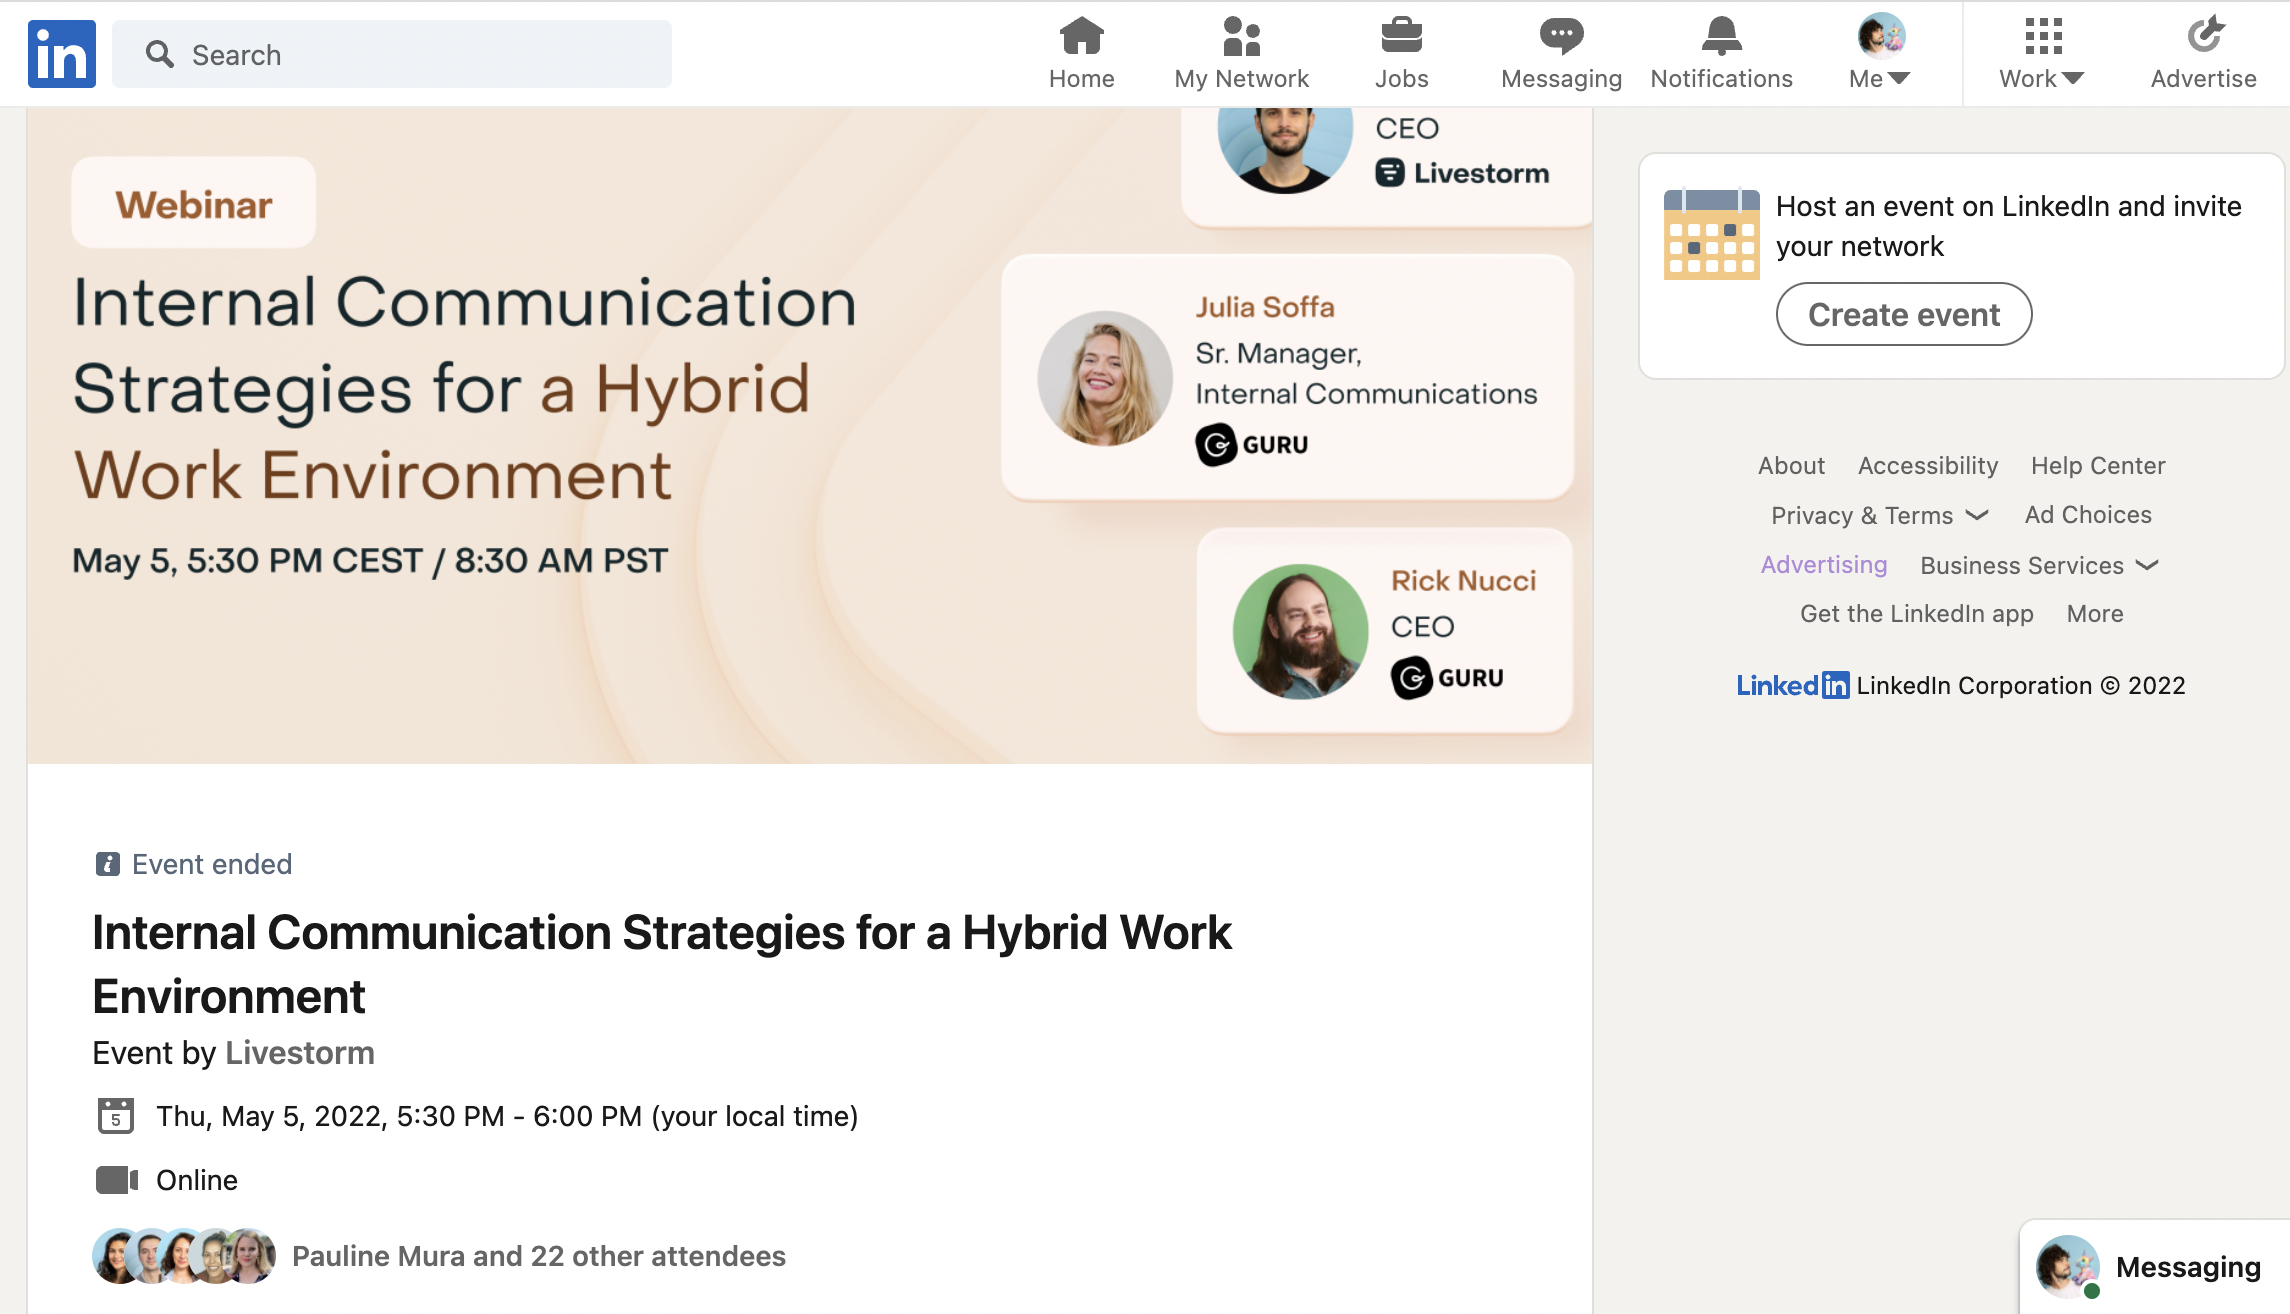Image resolution: width=2290 pixels, height=1314 pixels.
Task: Click the video camera icon beside Online
Action: click(117, 1180)
